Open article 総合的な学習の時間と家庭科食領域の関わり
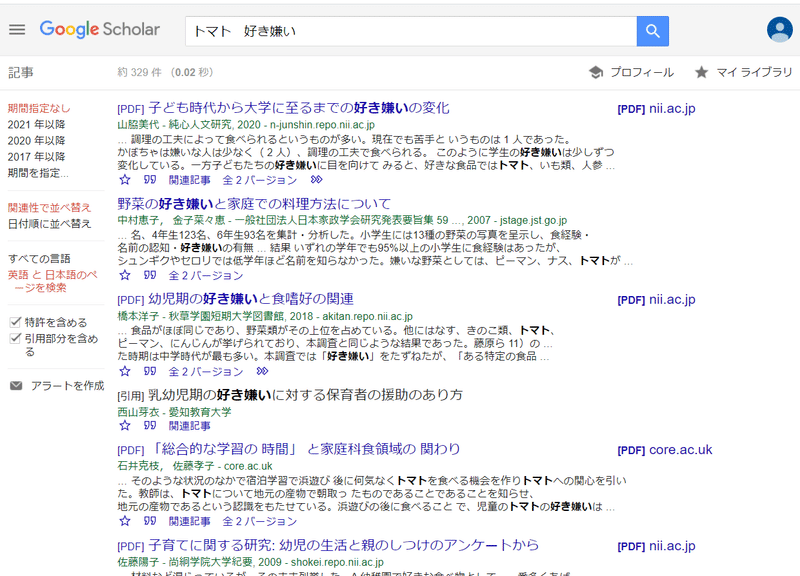 [x=307, y=449]
